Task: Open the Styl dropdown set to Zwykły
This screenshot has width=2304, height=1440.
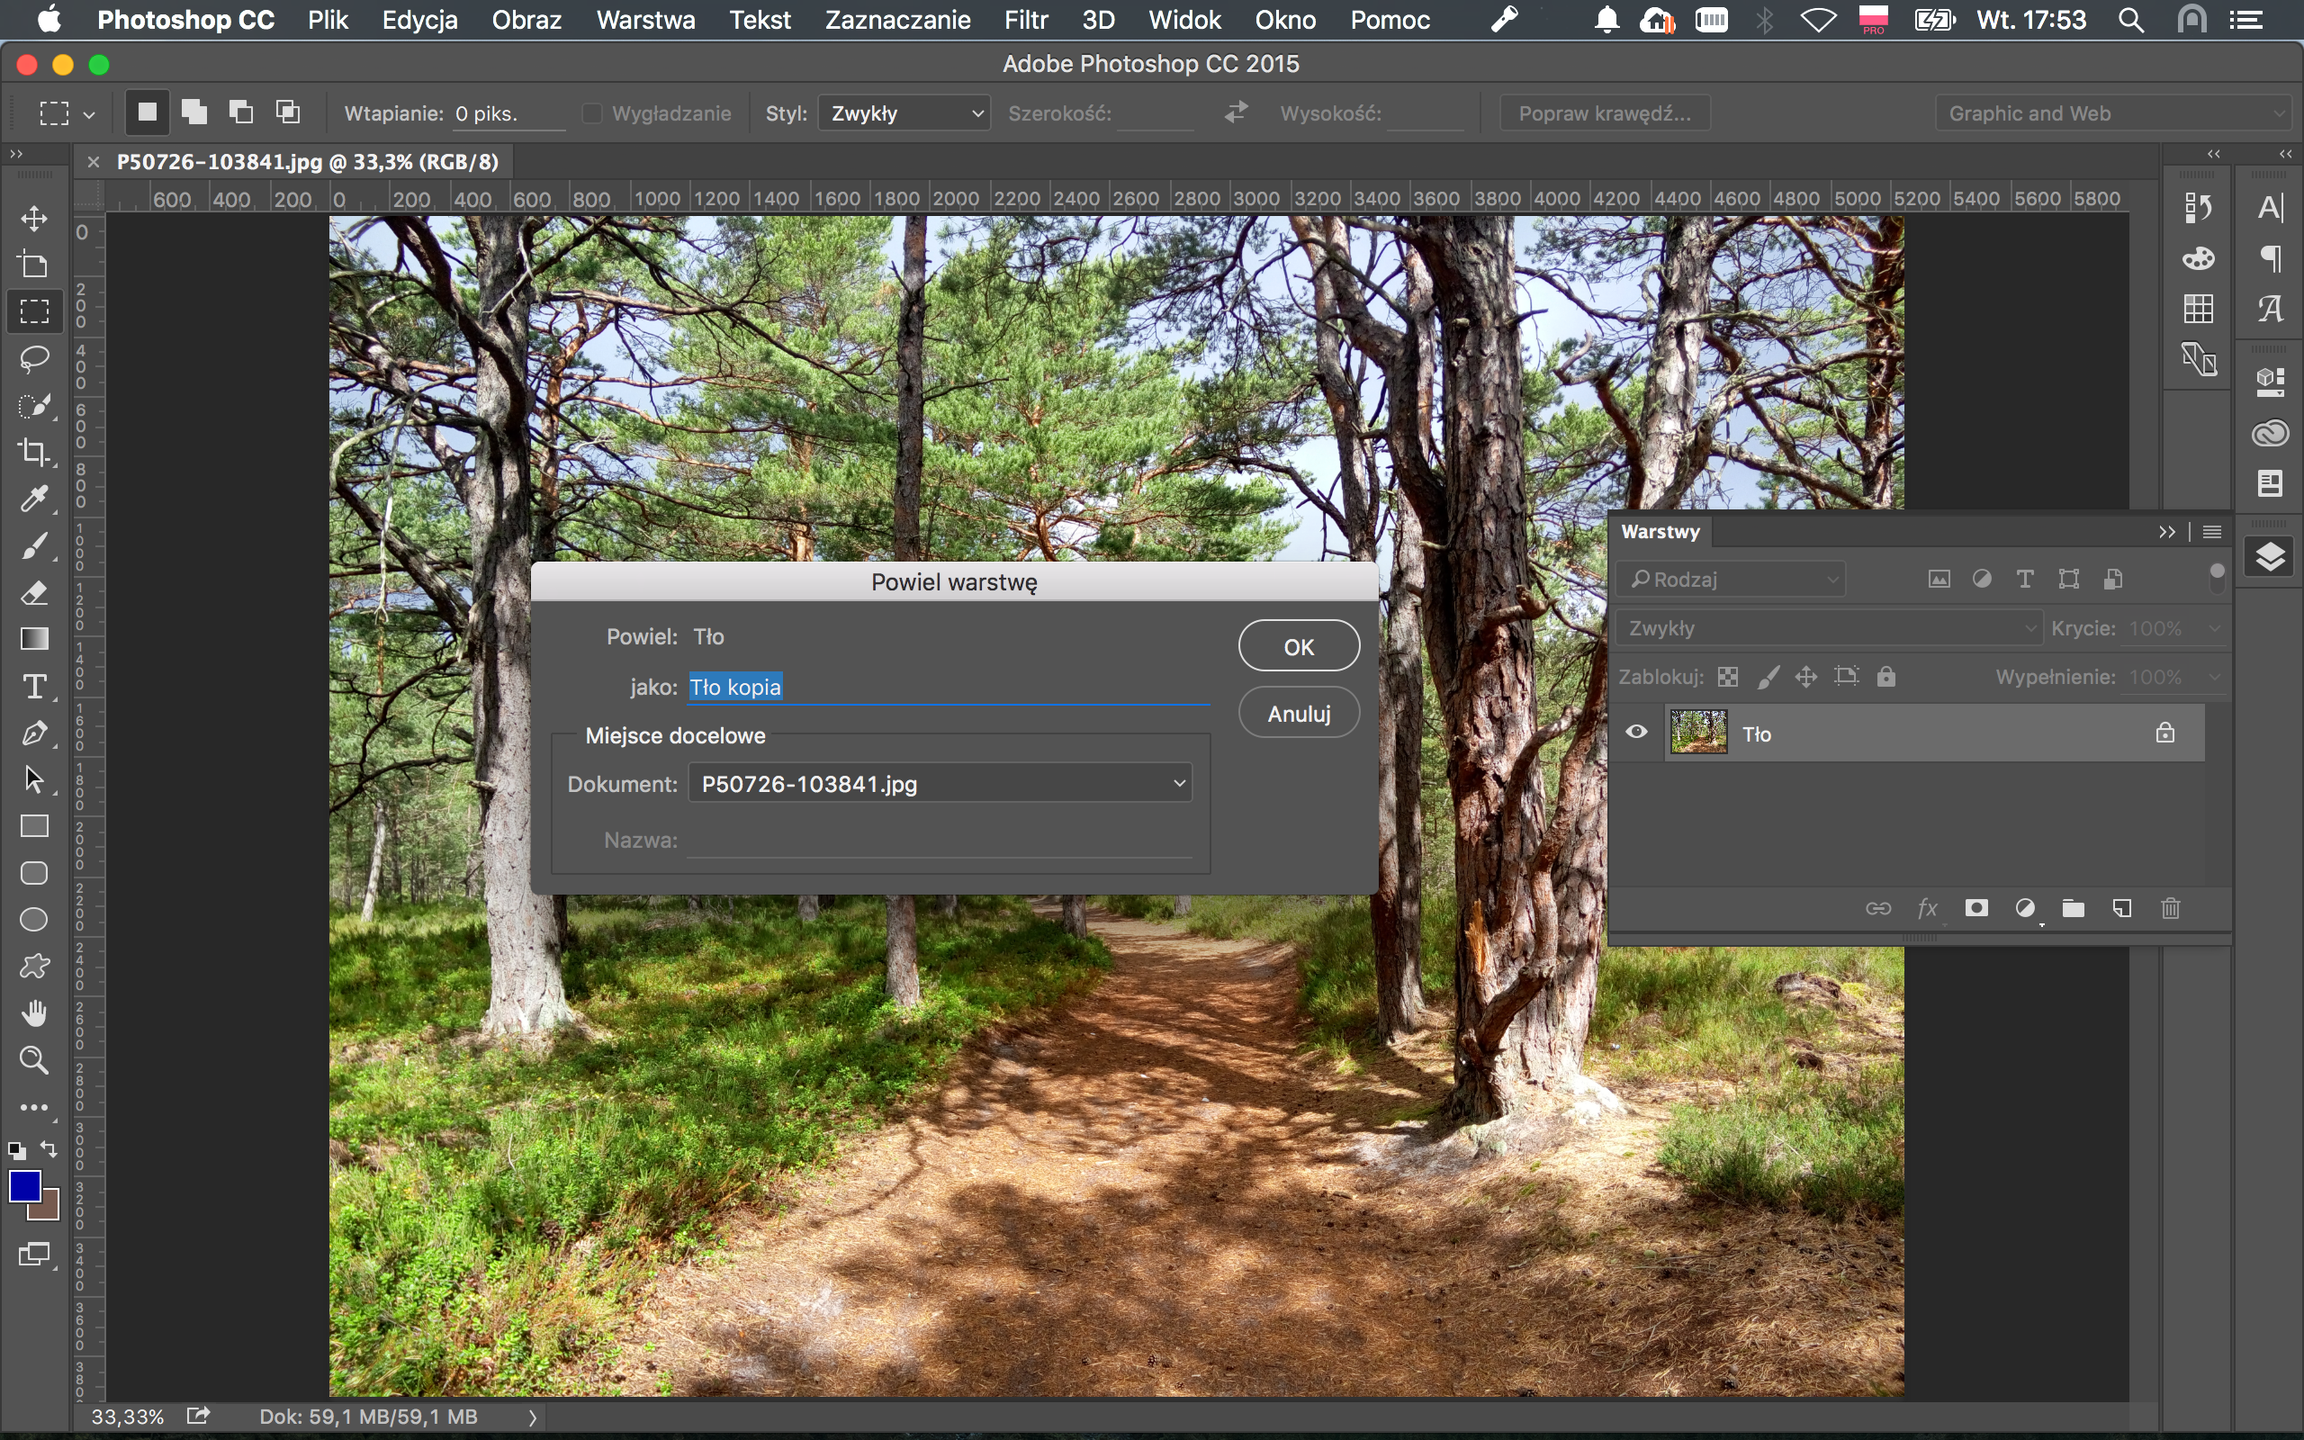Action: click(904, 113)
